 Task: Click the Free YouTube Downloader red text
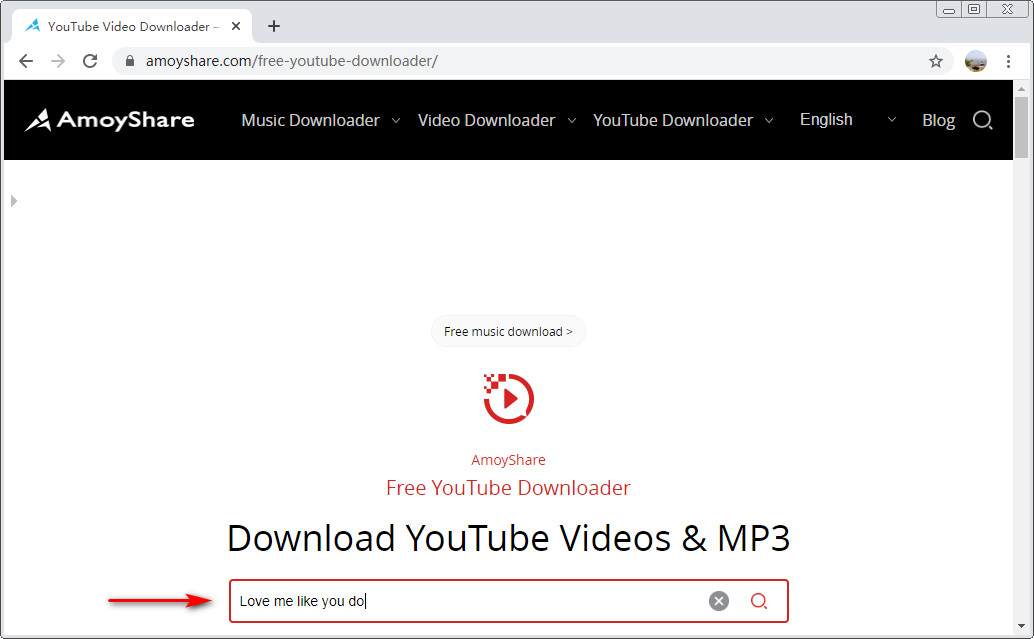[508, 488]
